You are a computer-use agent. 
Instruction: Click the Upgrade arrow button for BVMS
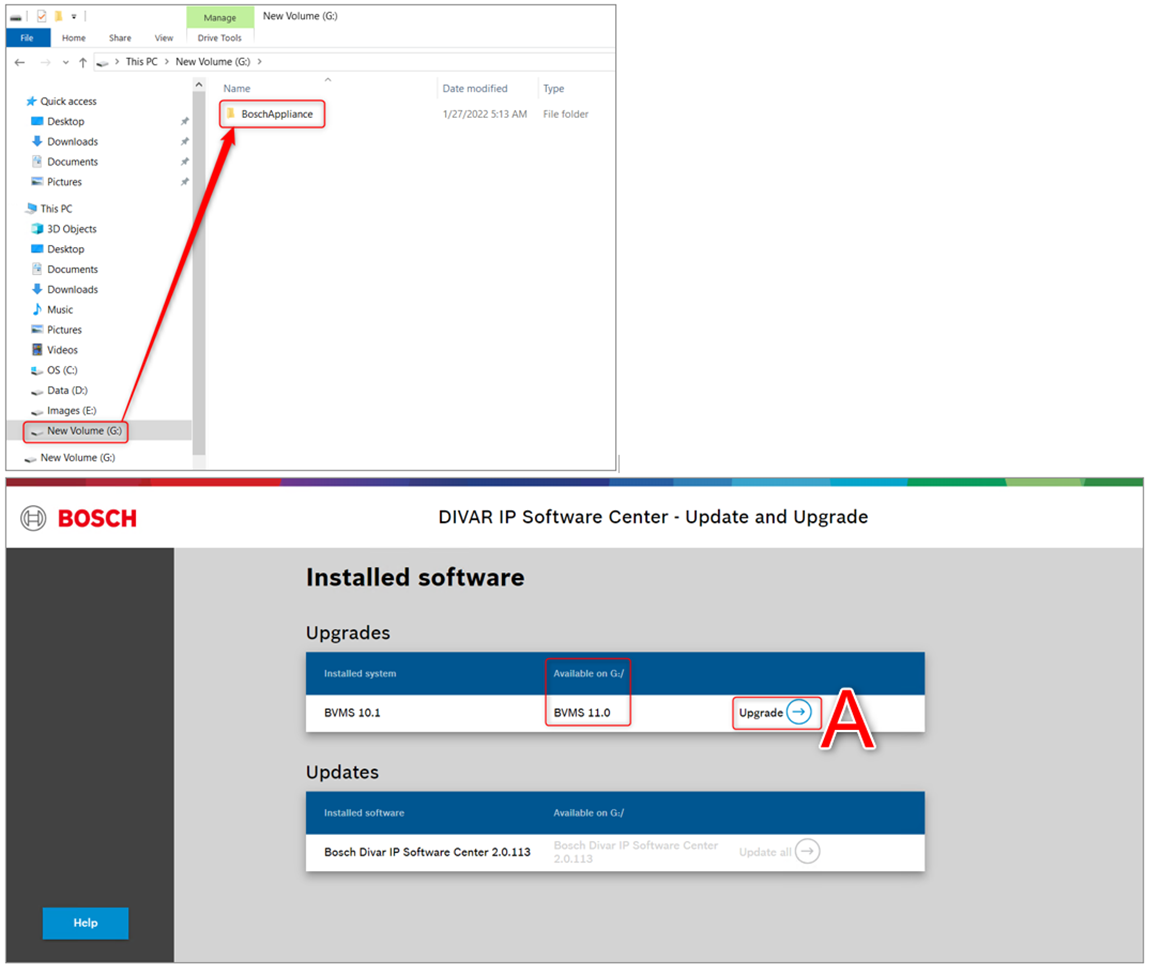[x=799, y=712]
